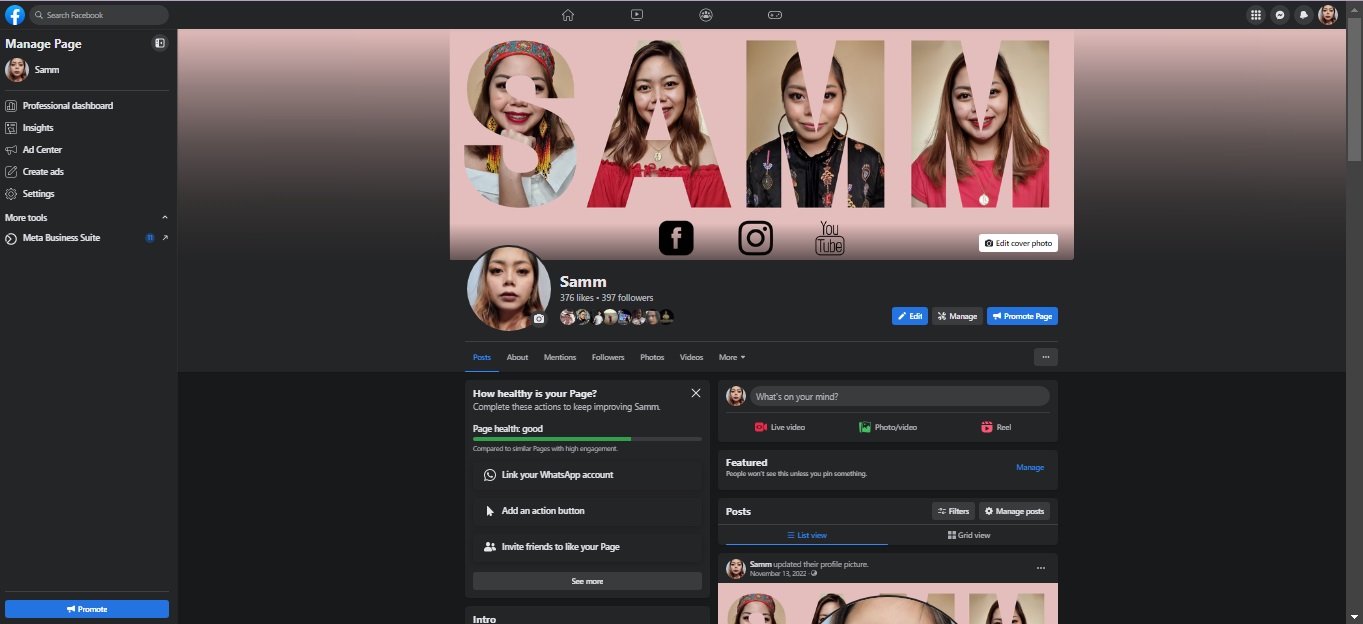Screen dimensions: 1363x624
Task: Switch to the Mentions tab
Action: (x=560, y=357)
